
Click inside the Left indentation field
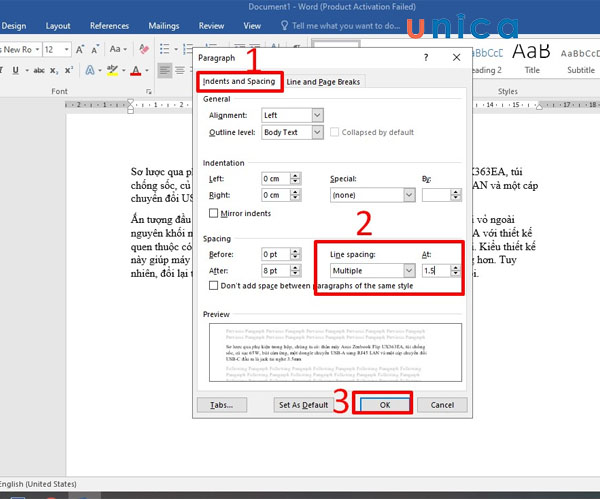click(x=276, y=179)
